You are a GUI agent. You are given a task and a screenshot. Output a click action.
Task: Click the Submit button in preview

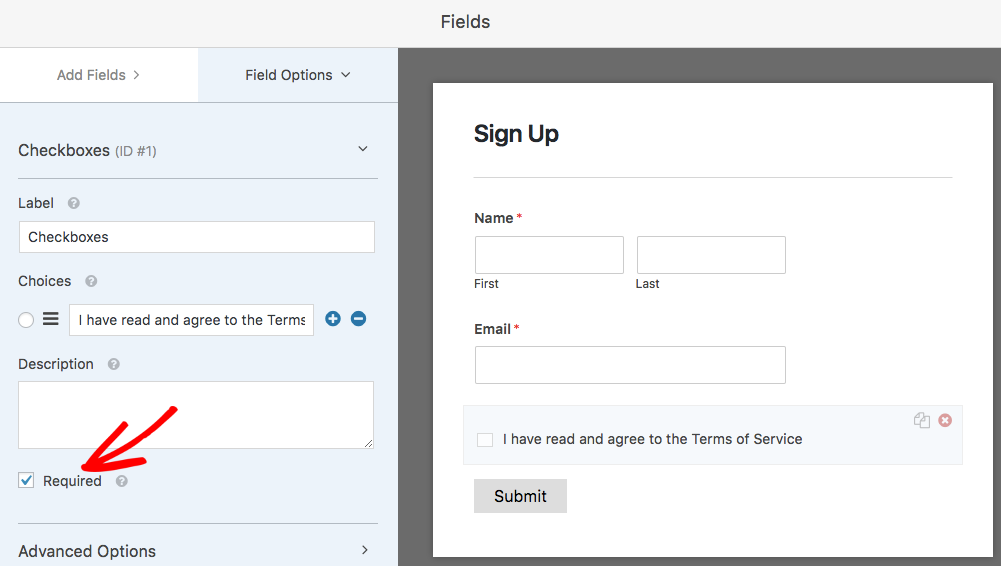(520, 496)
